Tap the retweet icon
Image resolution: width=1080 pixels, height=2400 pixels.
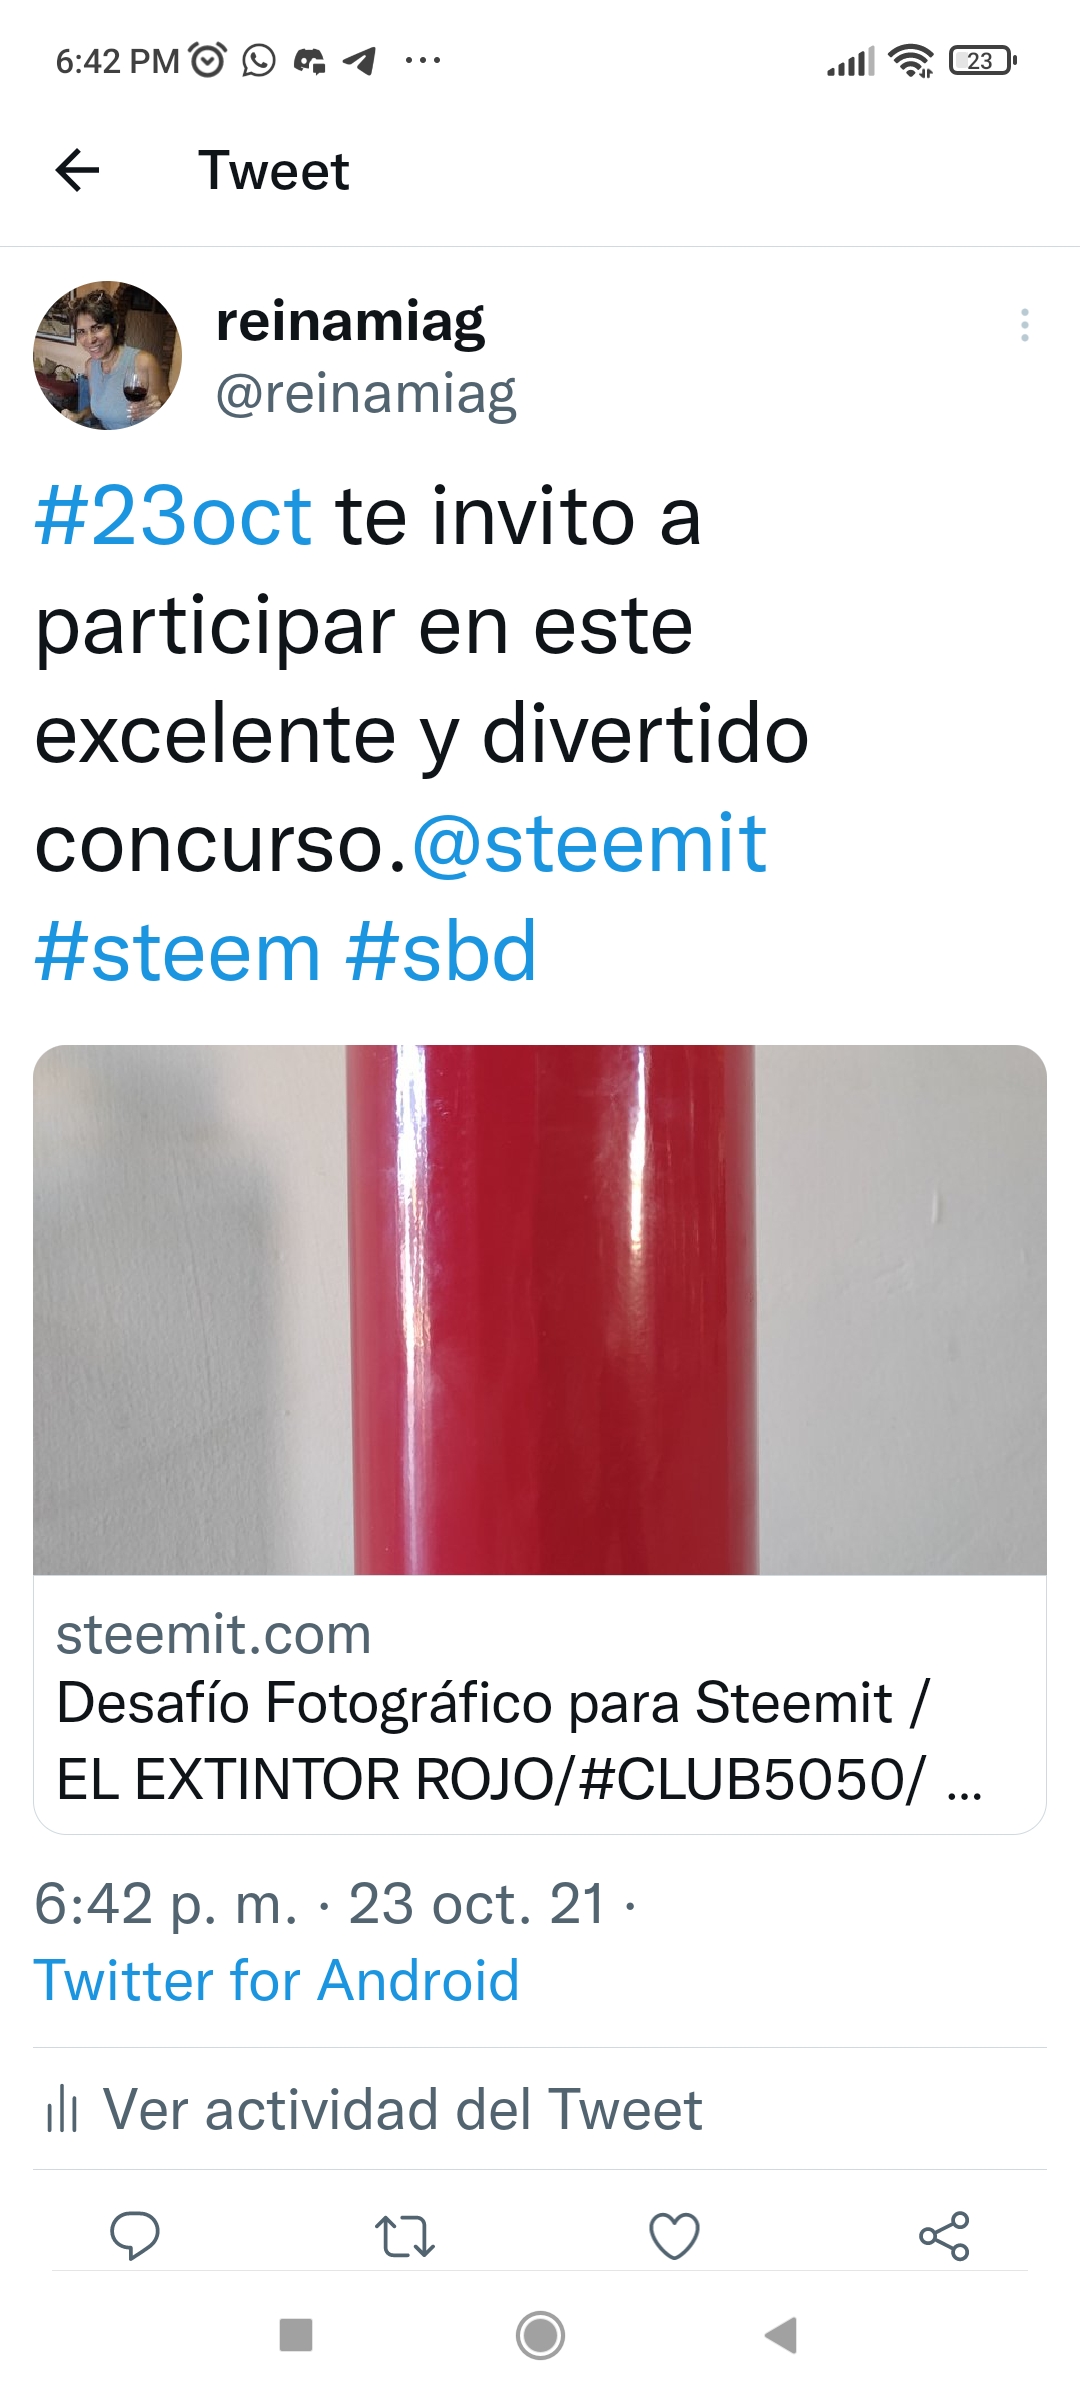404,2237
